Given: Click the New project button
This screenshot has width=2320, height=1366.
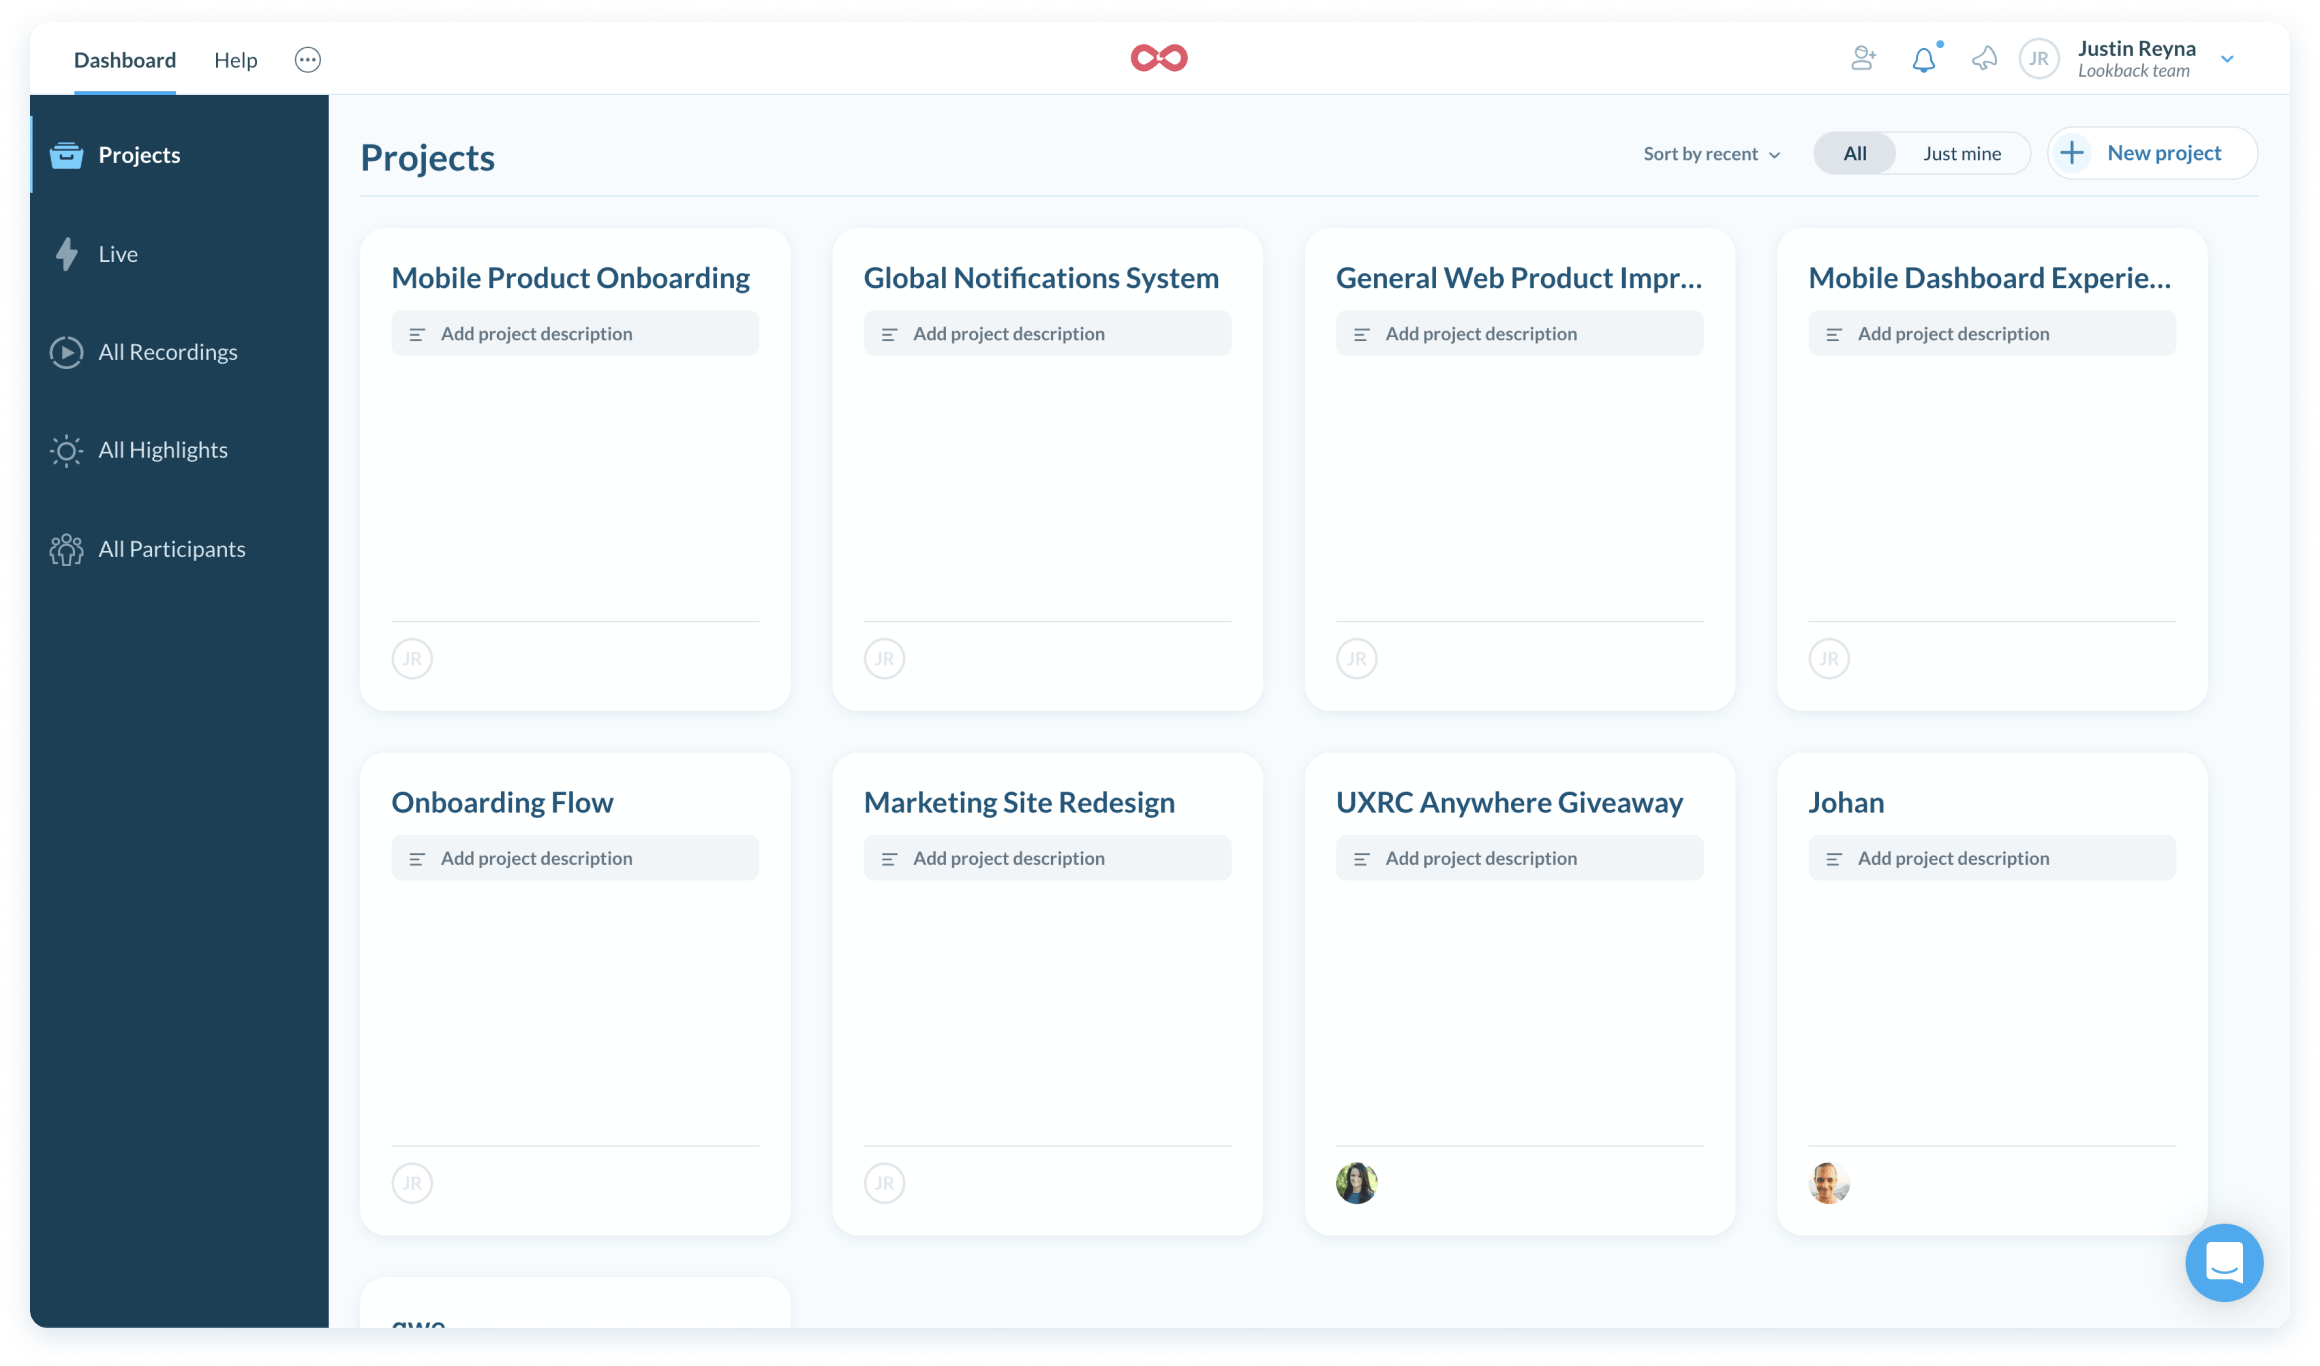Looking at the screenshot, I should [2151, 152].
